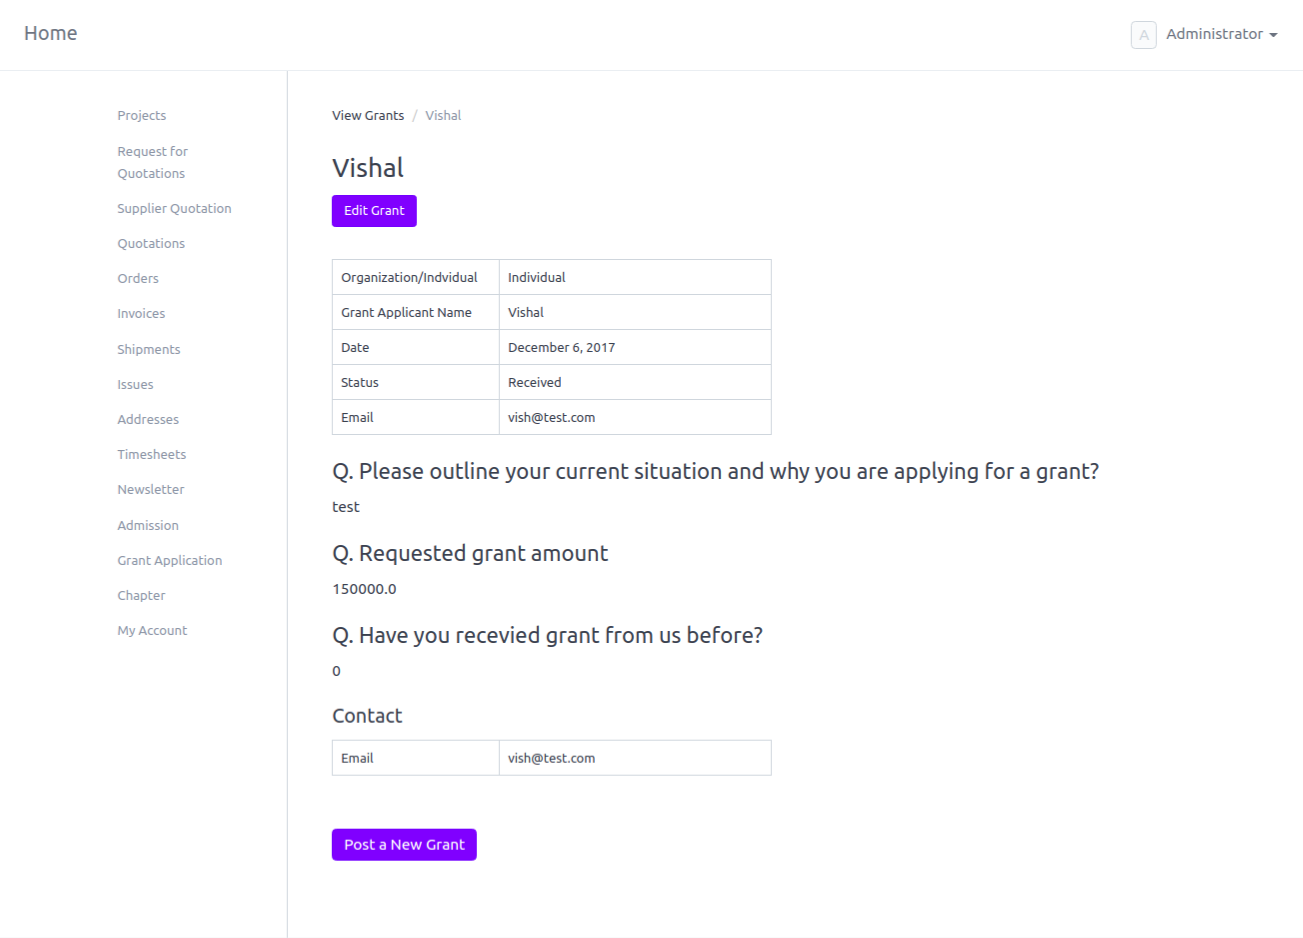Open Addresses sidebar item
The width and height of the screenshot is (1303, 938).
[x=148, y=420]
